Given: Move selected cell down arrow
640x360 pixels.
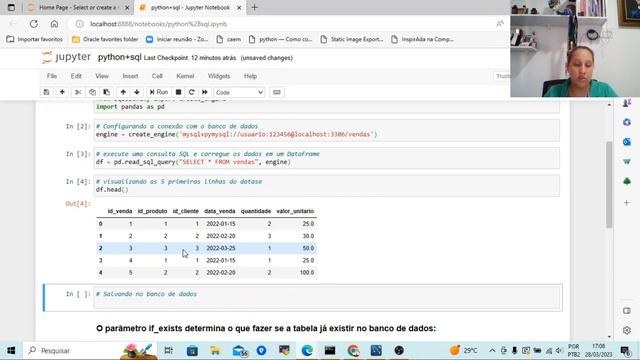Looking at the screenshot, I should pos(137,92).
